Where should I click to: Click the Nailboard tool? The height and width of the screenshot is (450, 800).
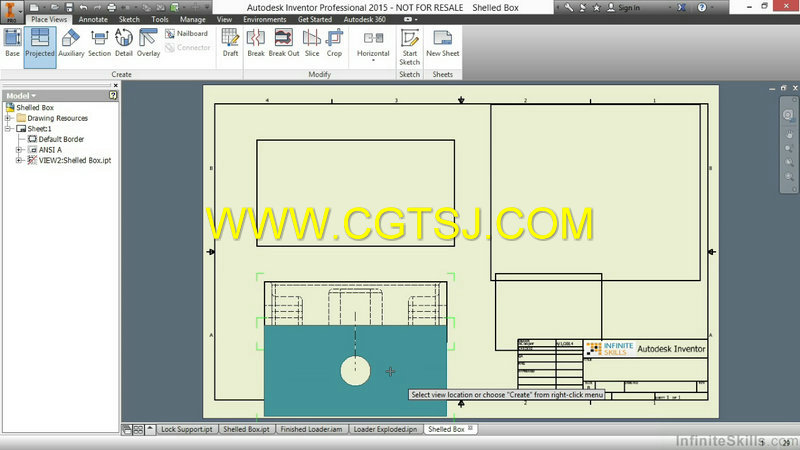coord(186,34)
